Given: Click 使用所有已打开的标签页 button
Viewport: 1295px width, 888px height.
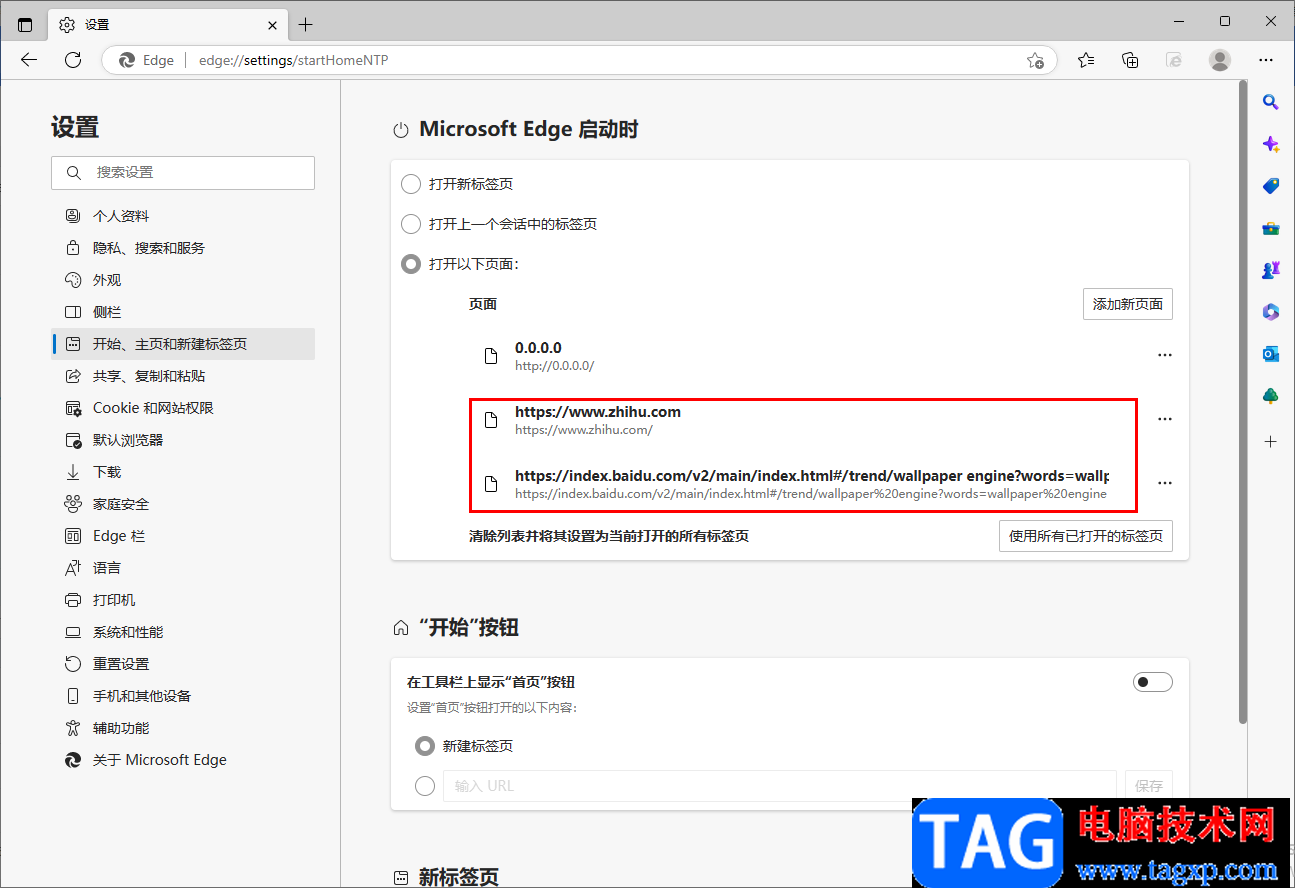Looking at the screenshot, I should click(1086, 536).
